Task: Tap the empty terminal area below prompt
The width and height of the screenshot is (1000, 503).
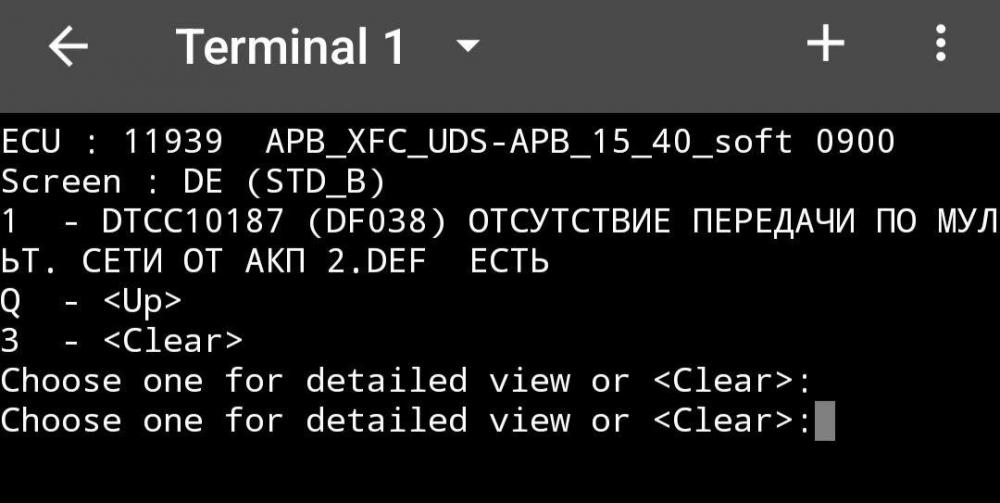Action: click(500, 473)
